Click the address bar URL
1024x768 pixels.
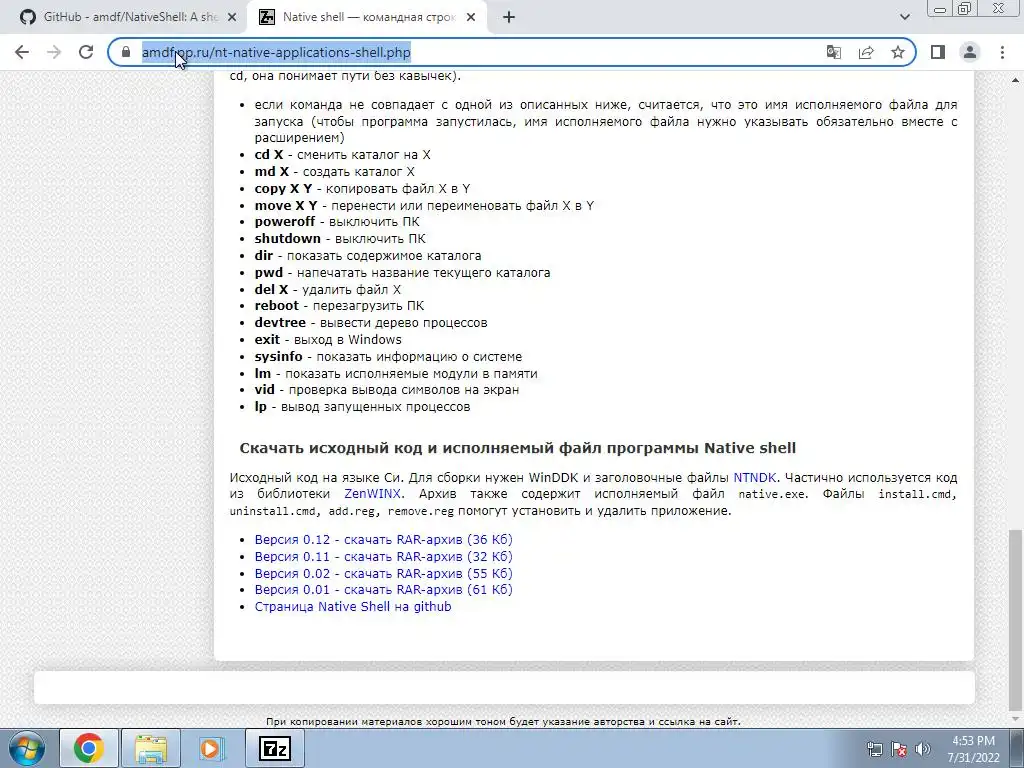point(276,52)
